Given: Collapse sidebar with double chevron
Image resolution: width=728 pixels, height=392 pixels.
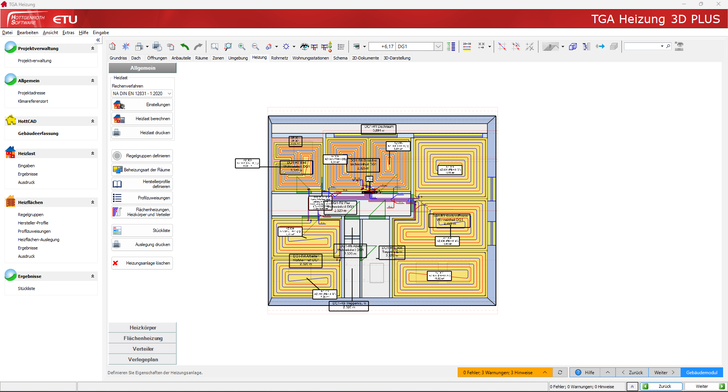Looking at the screenshot, I should [98, 40].
